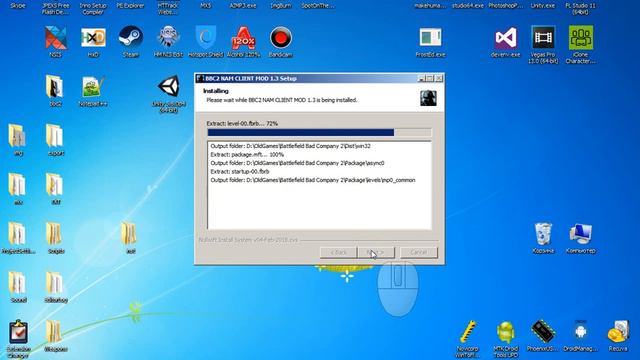Select the 'Extract: startup-00.fbrb' log line
640x360 pixels.
coord(240,171)
